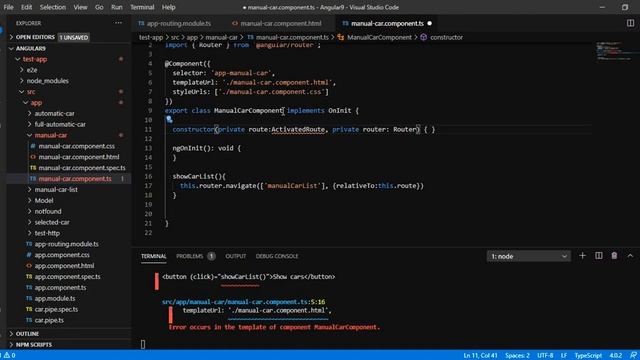Image resolution: width=640 pixels, height=360 pixels.
Task: Collapse the manual-car folder
Action: click(51, 135)
